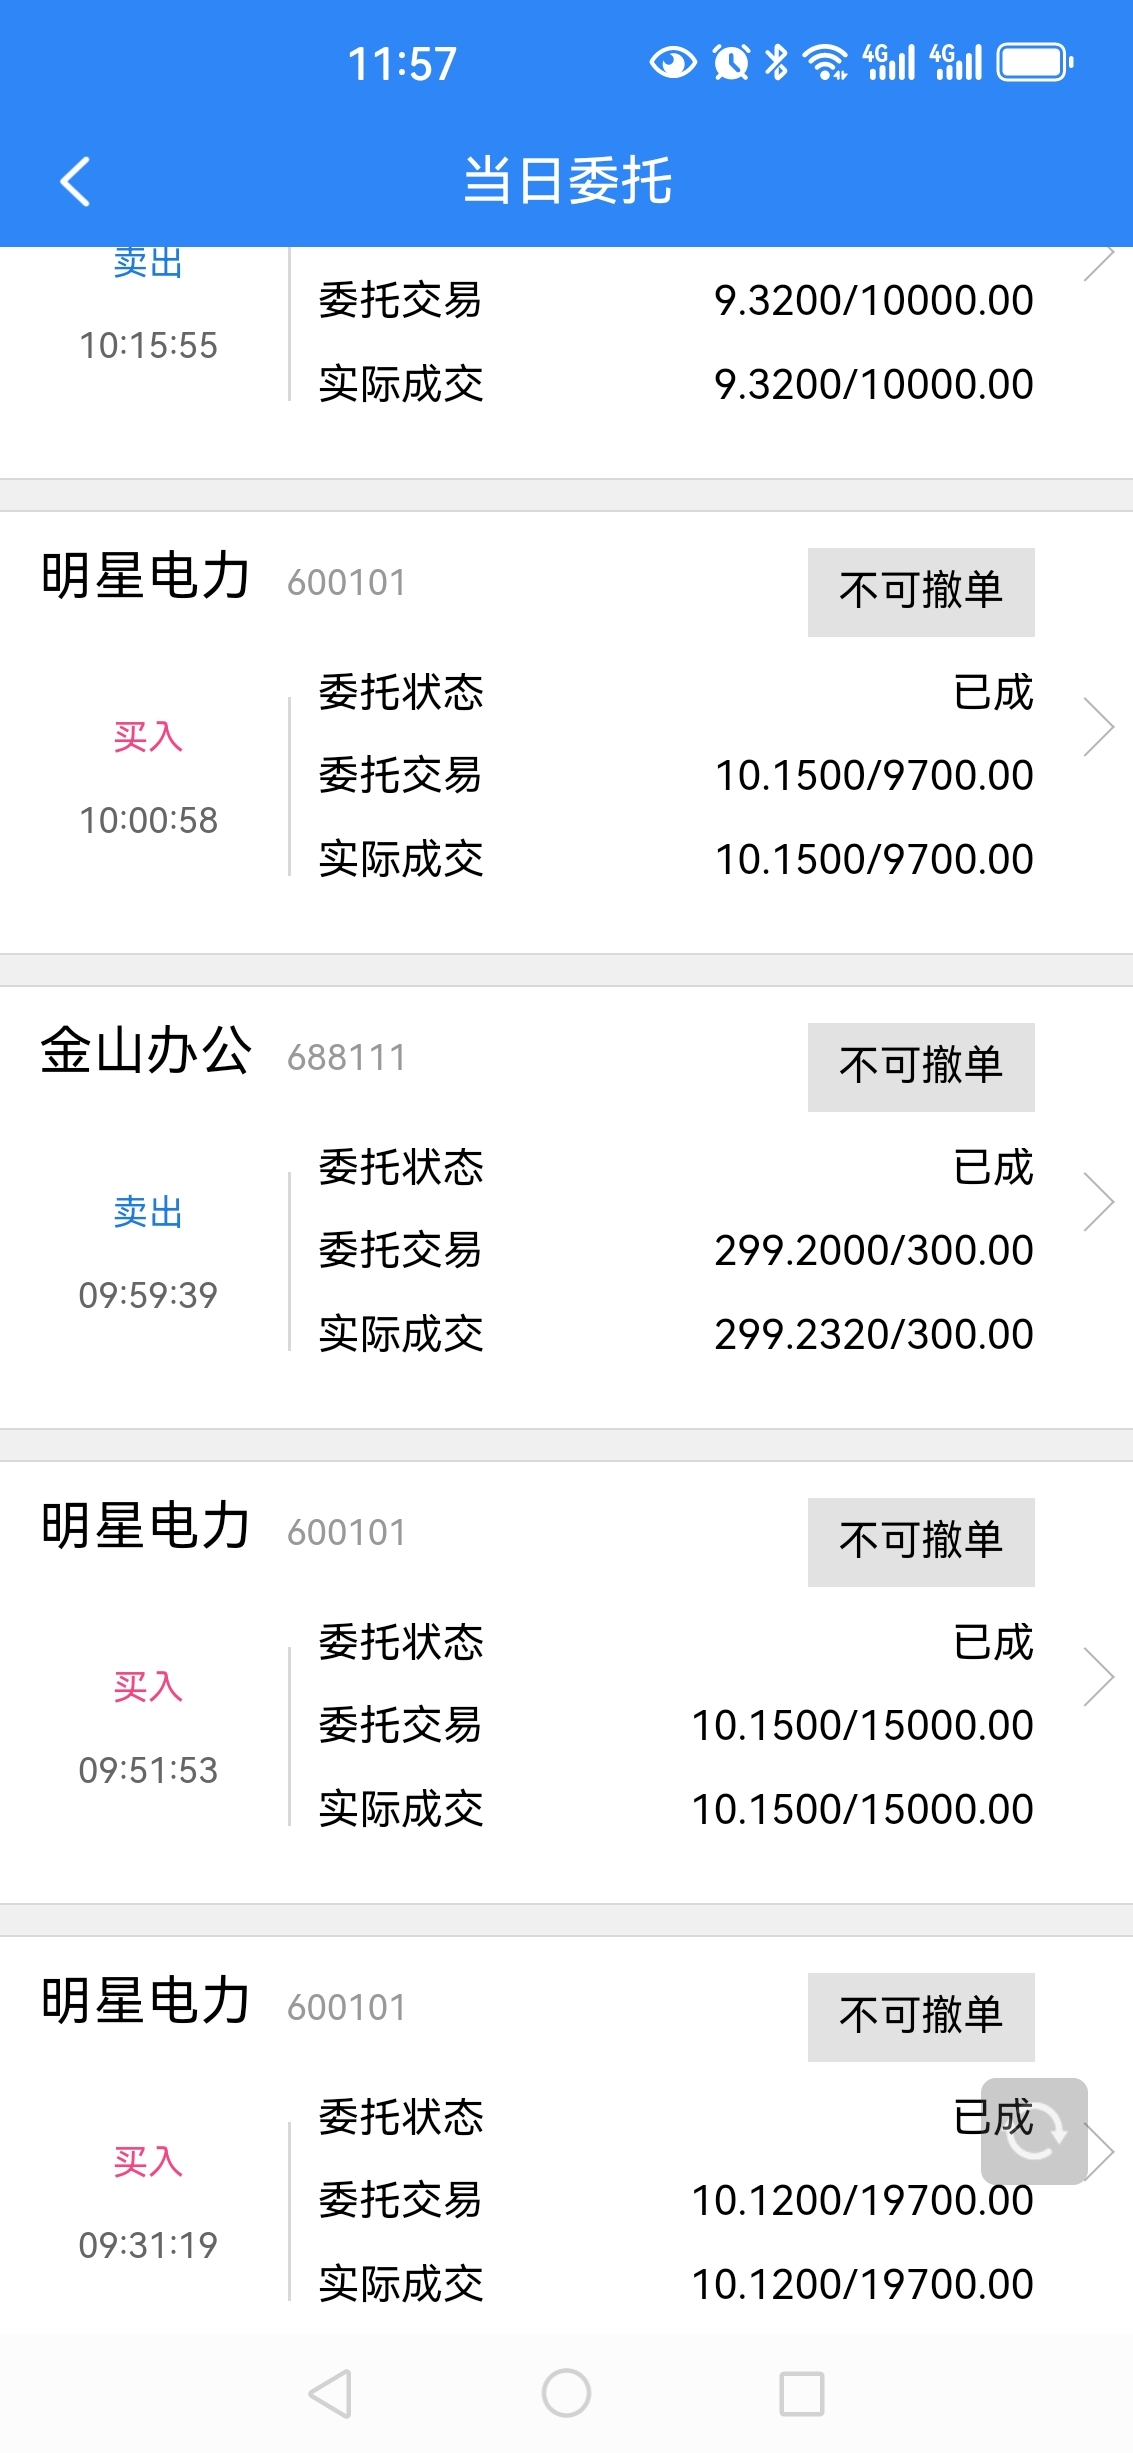Tap Android back navigation triangle
Image resolution: width=1133 pixels, height=2453 pixels.
330,2394
